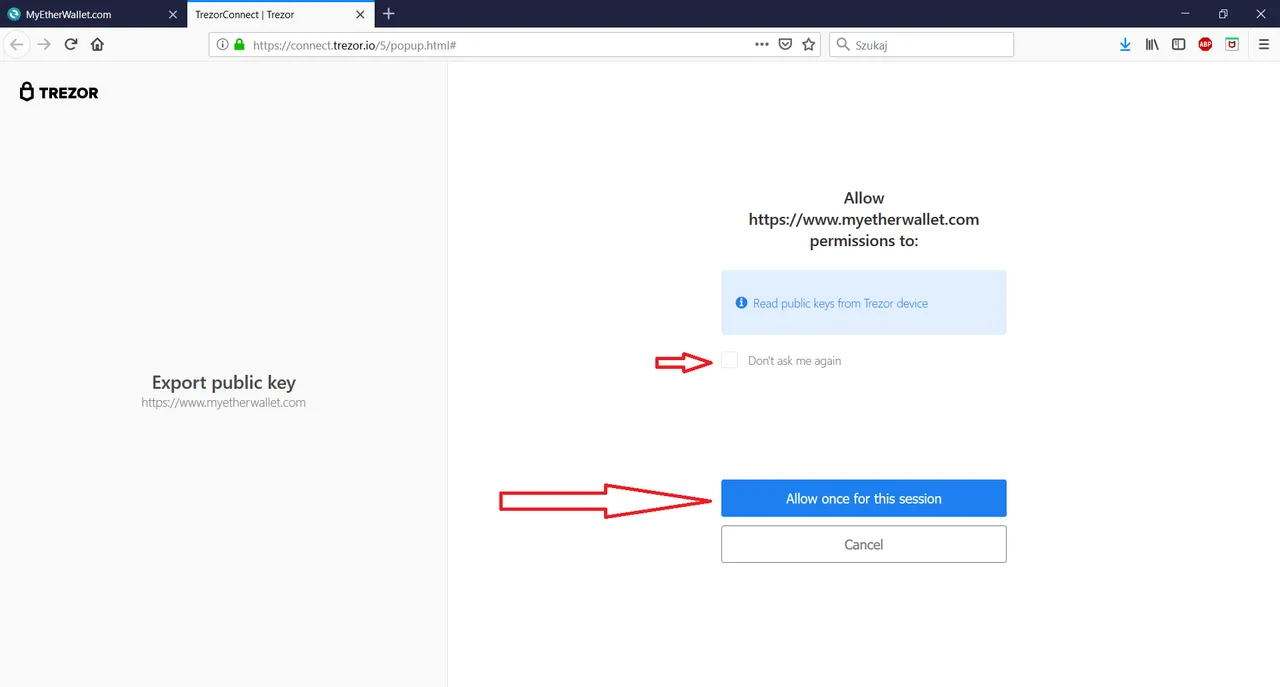The height and width of the screenshot is (687, 1280).
Task: Click the Don't ask me again label
Action: [794, 361]
